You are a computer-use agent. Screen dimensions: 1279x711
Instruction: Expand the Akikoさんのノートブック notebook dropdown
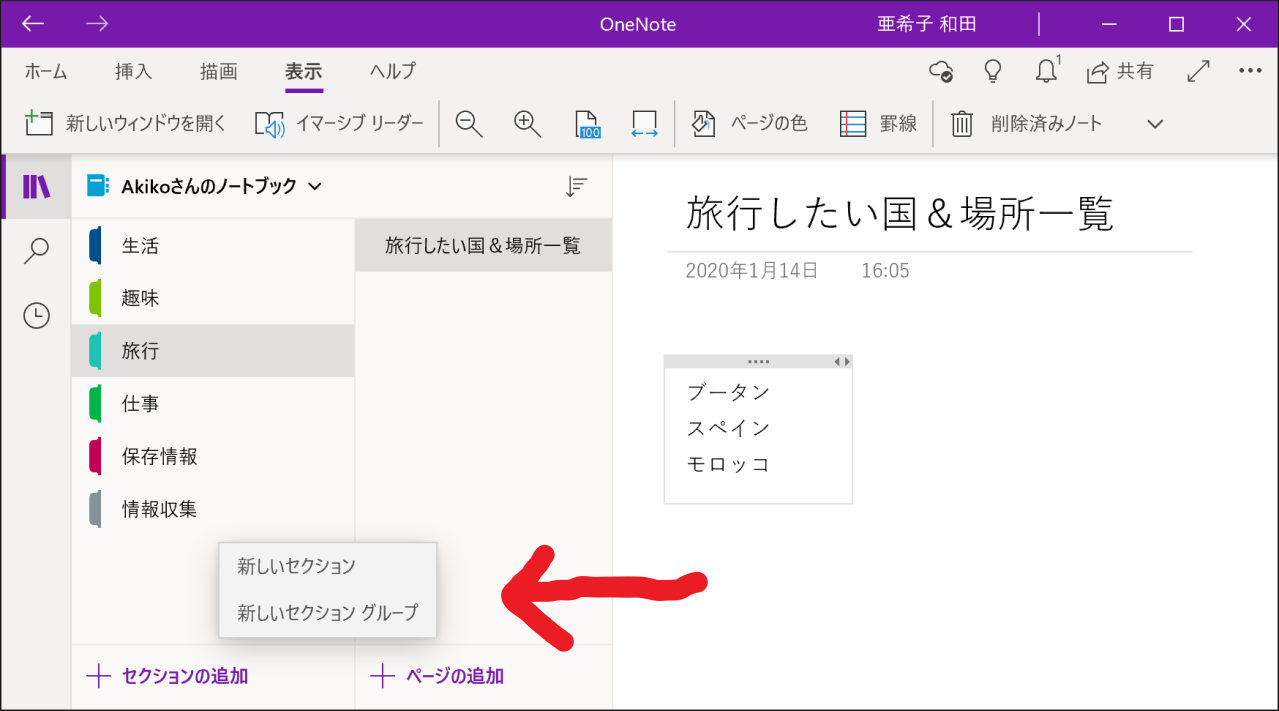coord(315,186)
